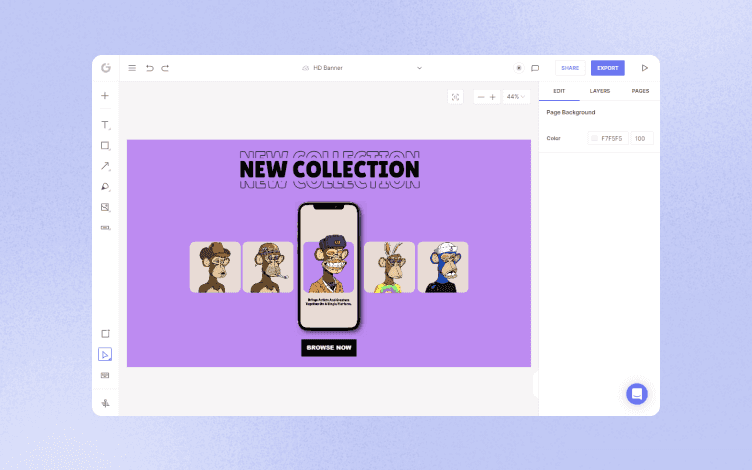This screenshot has width=752, height=470.
Task: Click the cloud save icon near HD Banner
Action: click(305, 68)
